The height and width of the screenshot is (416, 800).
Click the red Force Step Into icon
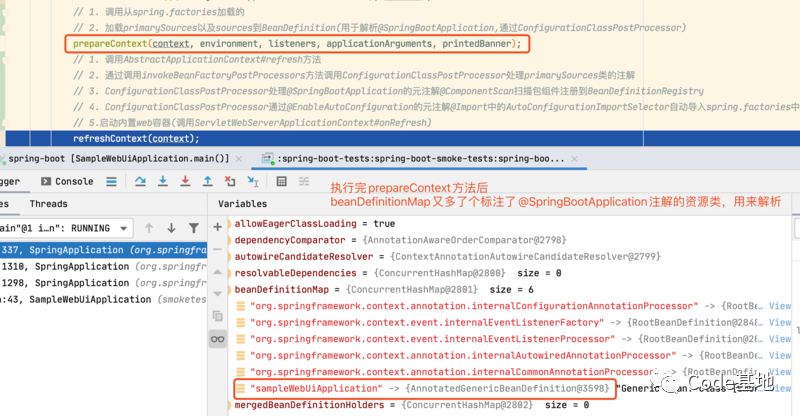[x=185, y=181]
